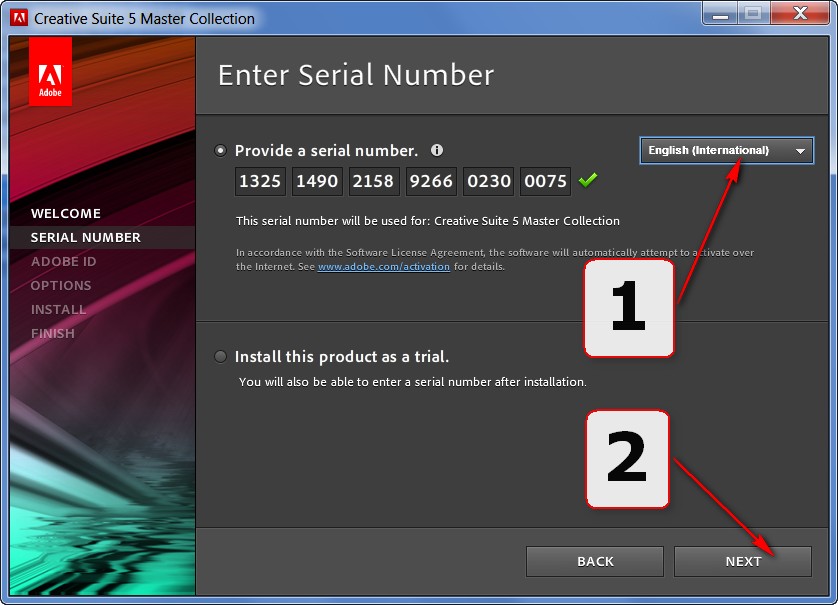Select 'Install this product as a trial'
Screen dimensions: 838x605
[220, 356]
